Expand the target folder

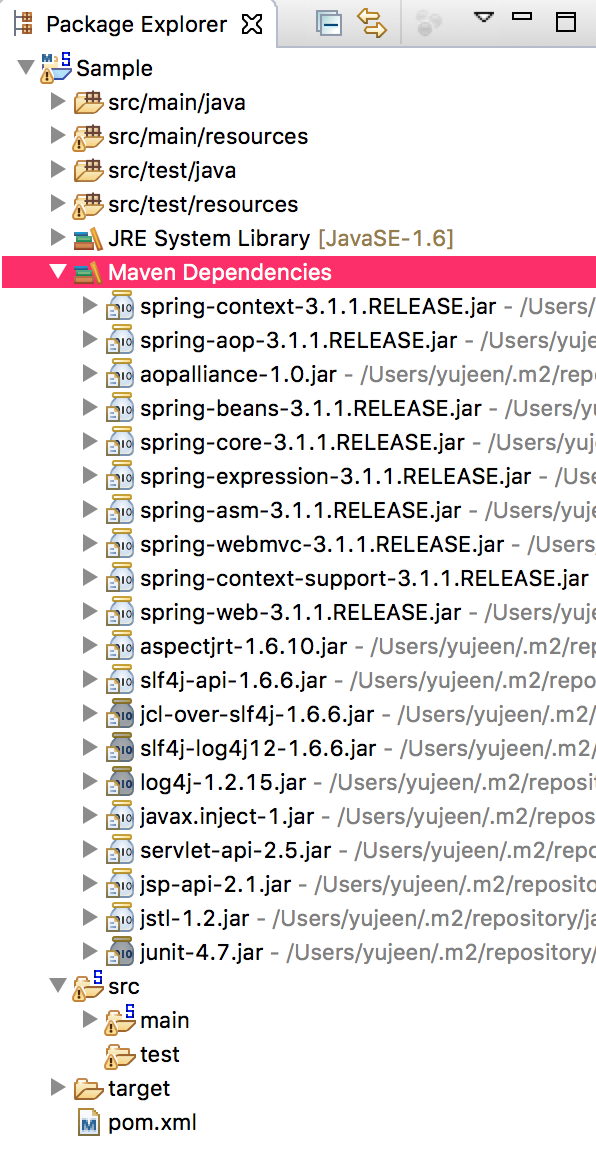[x=58, y=1087]
